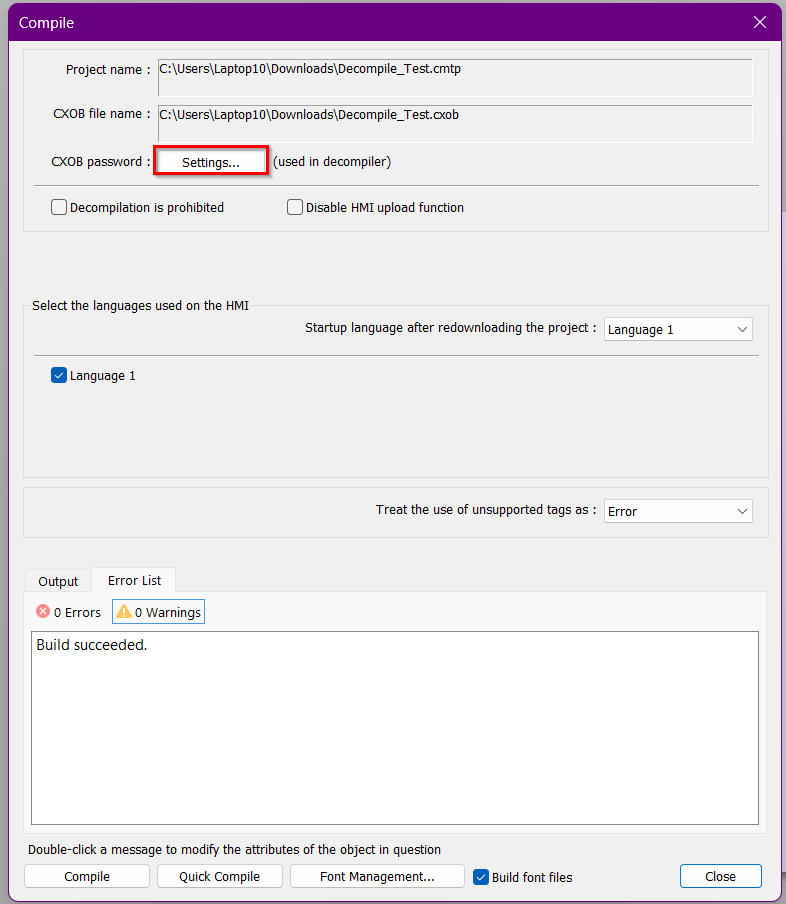
Task: Enable Decompilation is prohibited checkbox
Action: [59, 208]
